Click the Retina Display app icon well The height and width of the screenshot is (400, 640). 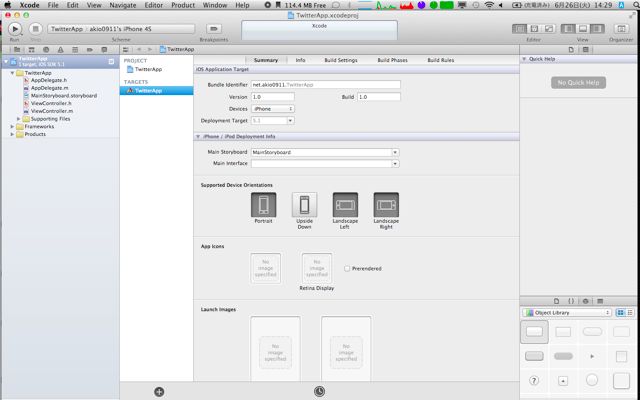[317, 268]
